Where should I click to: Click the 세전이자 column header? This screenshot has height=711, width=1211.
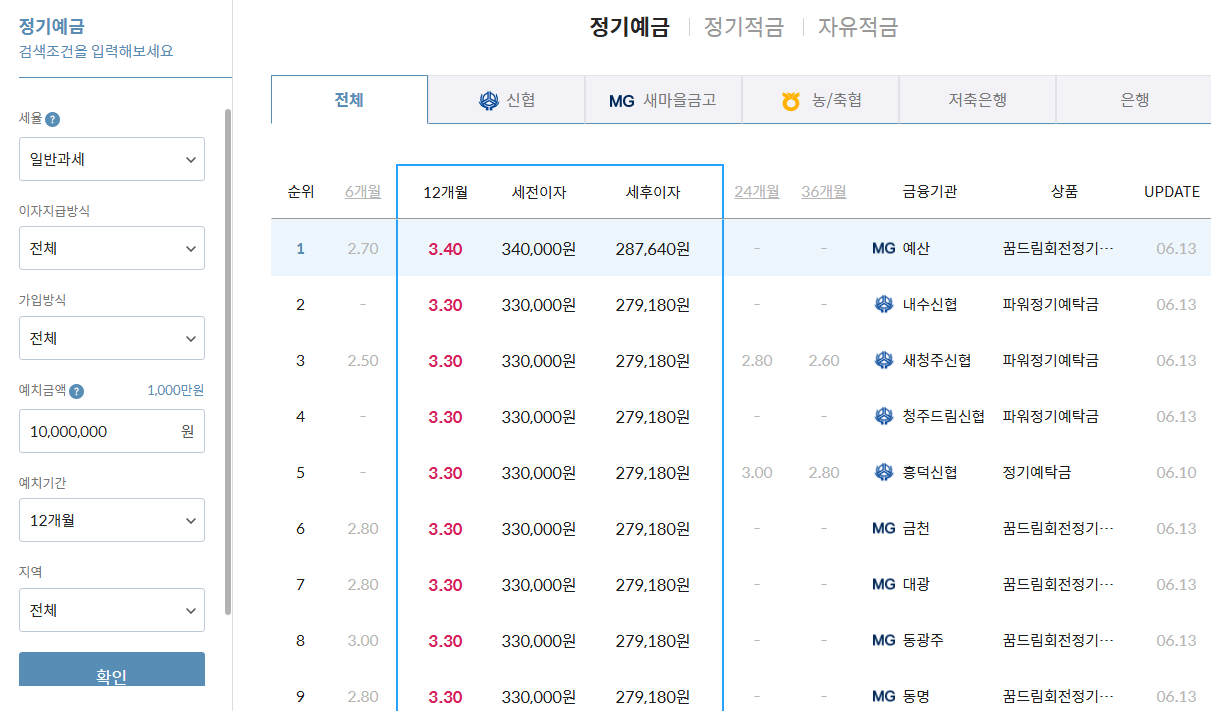(x=539, y=192)
